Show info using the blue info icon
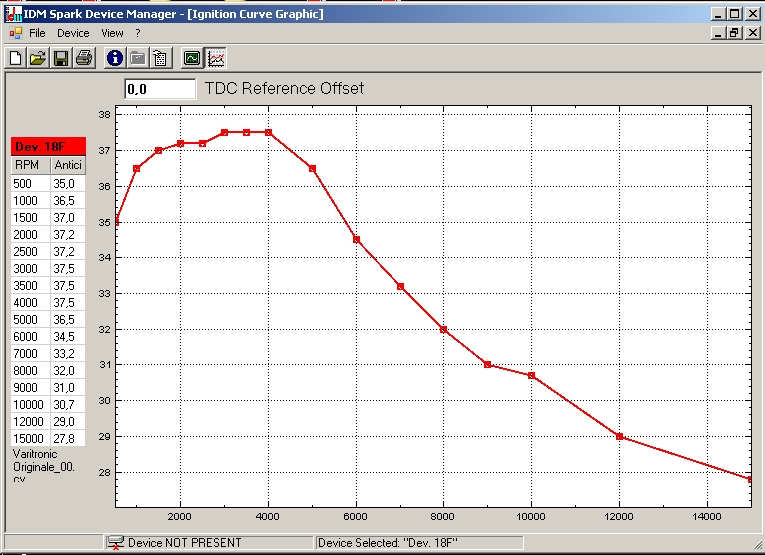 point(114,58)
